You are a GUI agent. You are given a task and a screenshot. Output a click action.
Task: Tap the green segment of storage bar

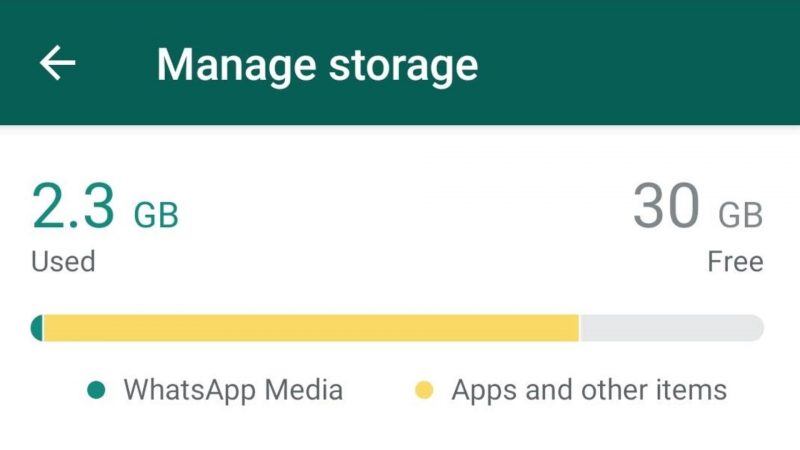pos(37,328)
